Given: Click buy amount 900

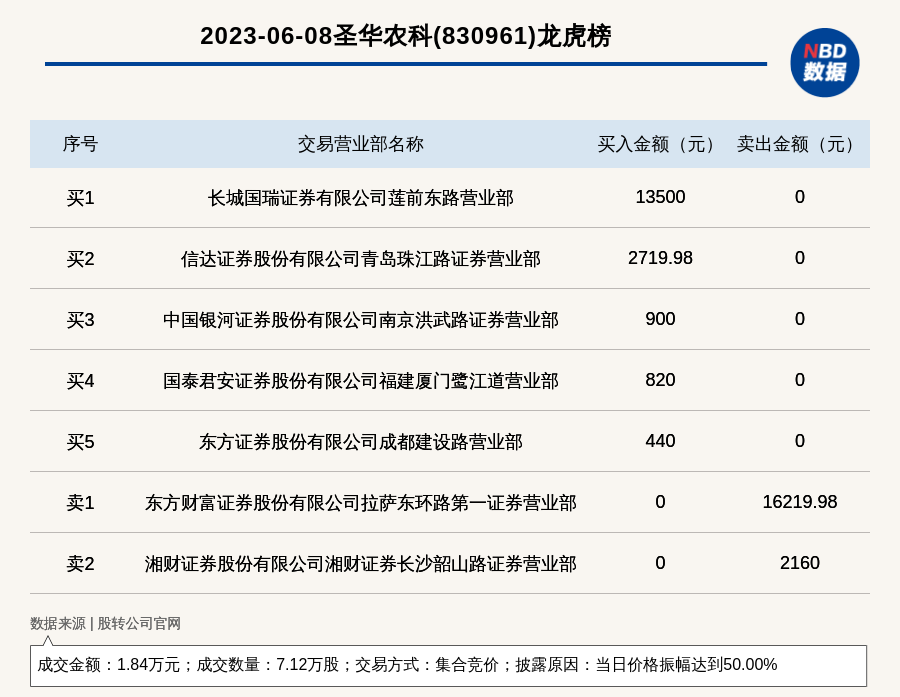Looking at the screenshot, I should pyautogui.click(x=660, y=319).
